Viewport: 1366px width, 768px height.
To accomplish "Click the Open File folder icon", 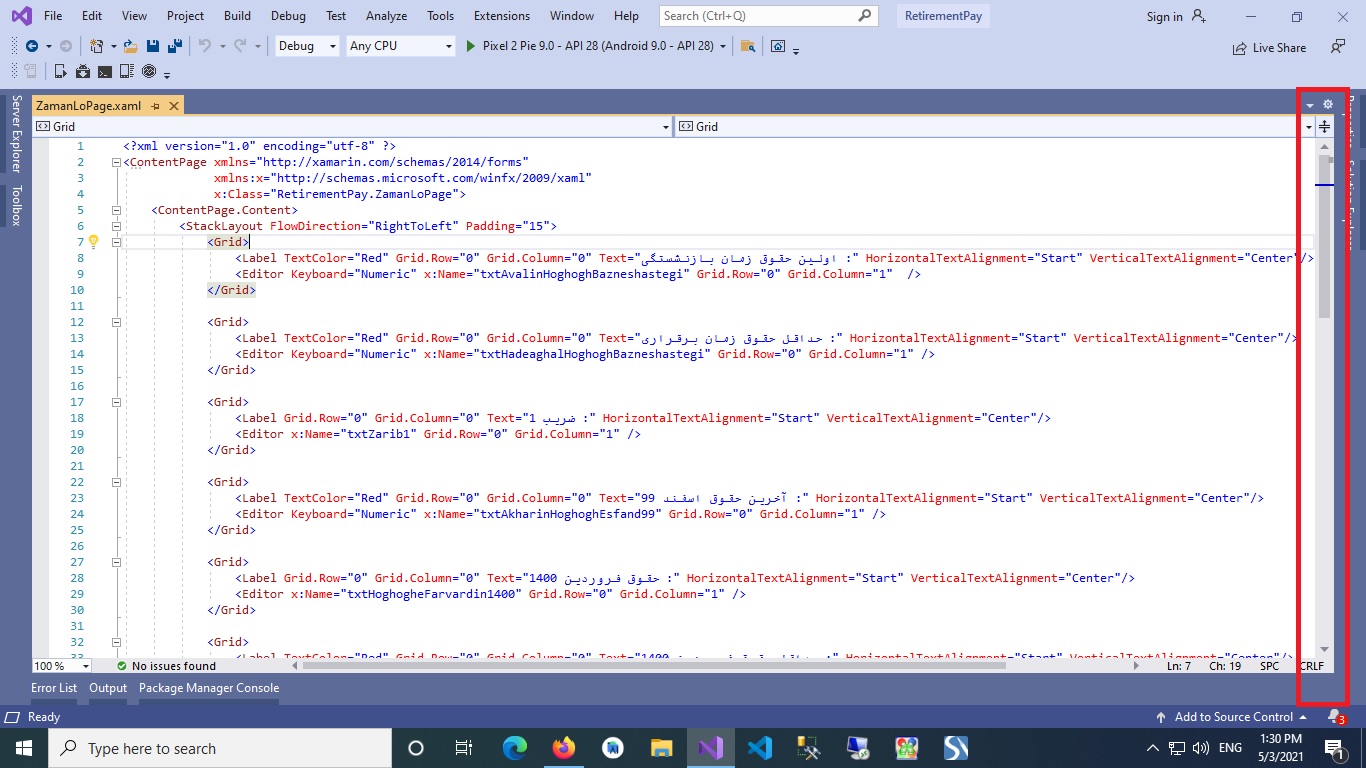I will (x=133, y=46).
